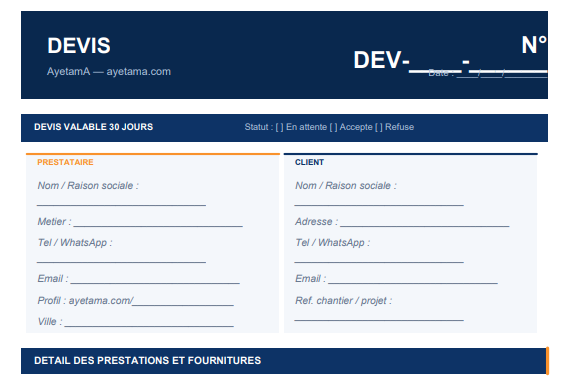Image resolution: width=563 pixels, height=379 pixels.
Task: Tick the 'Refuse' status checkbox brackets
Action: click(x=378, y=127)
